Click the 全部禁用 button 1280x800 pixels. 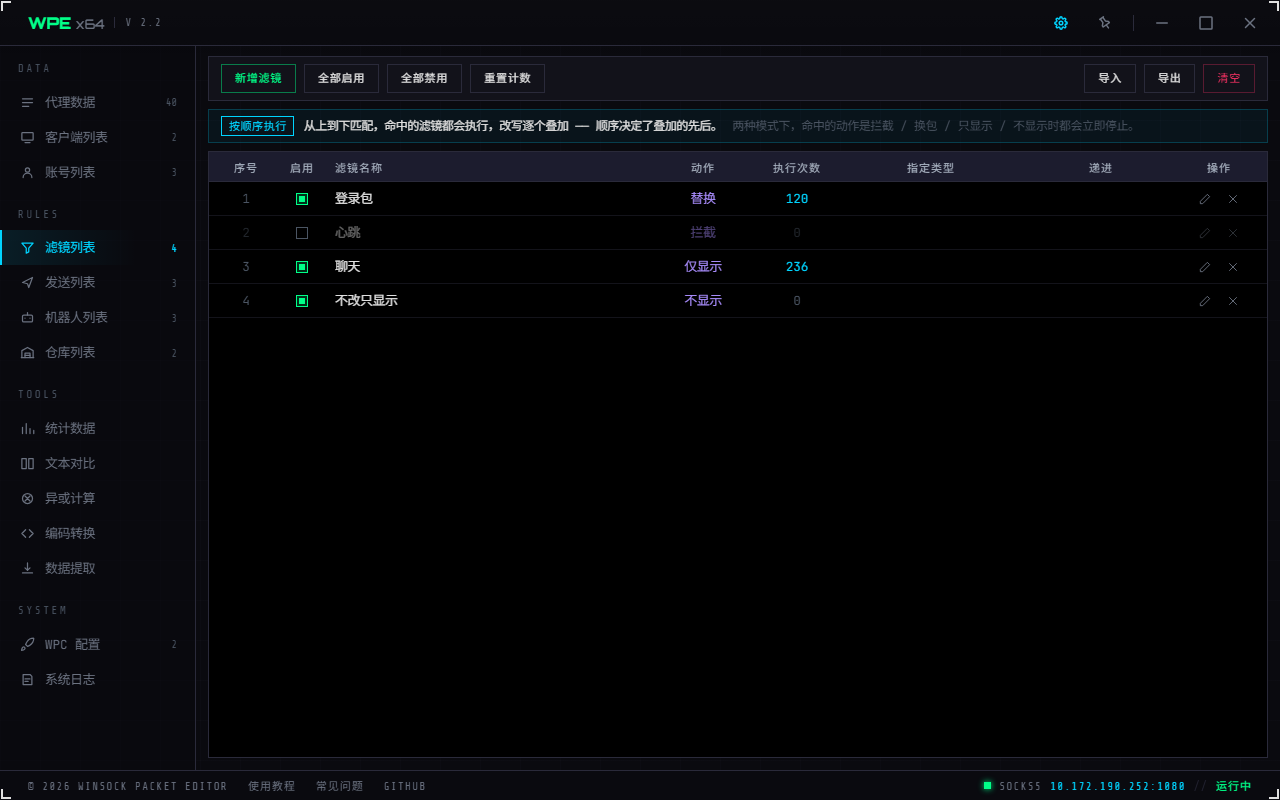[x=424, y=78]
